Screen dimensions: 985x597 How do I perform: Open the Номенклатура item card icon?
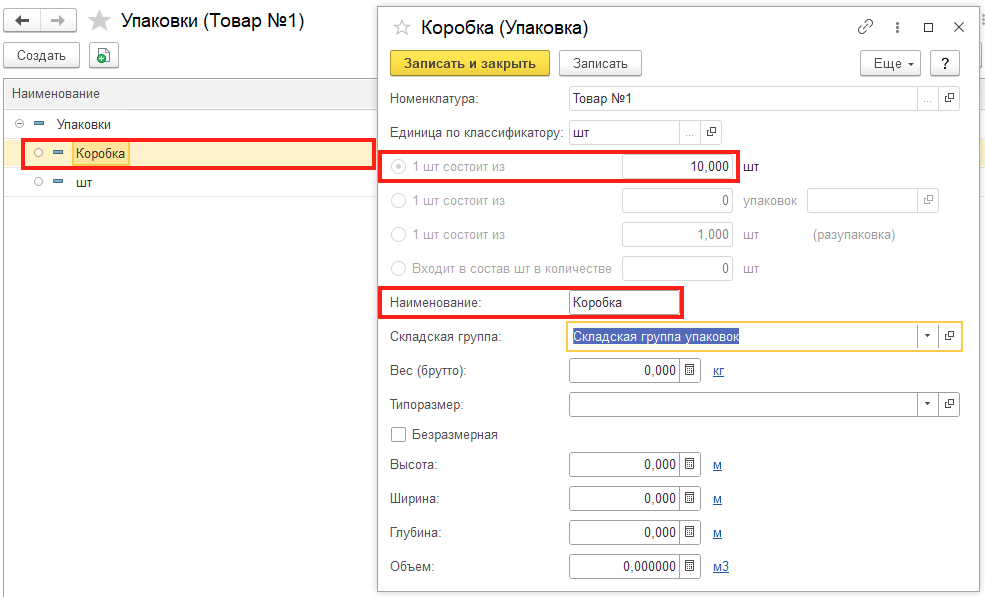coord(949,98)
